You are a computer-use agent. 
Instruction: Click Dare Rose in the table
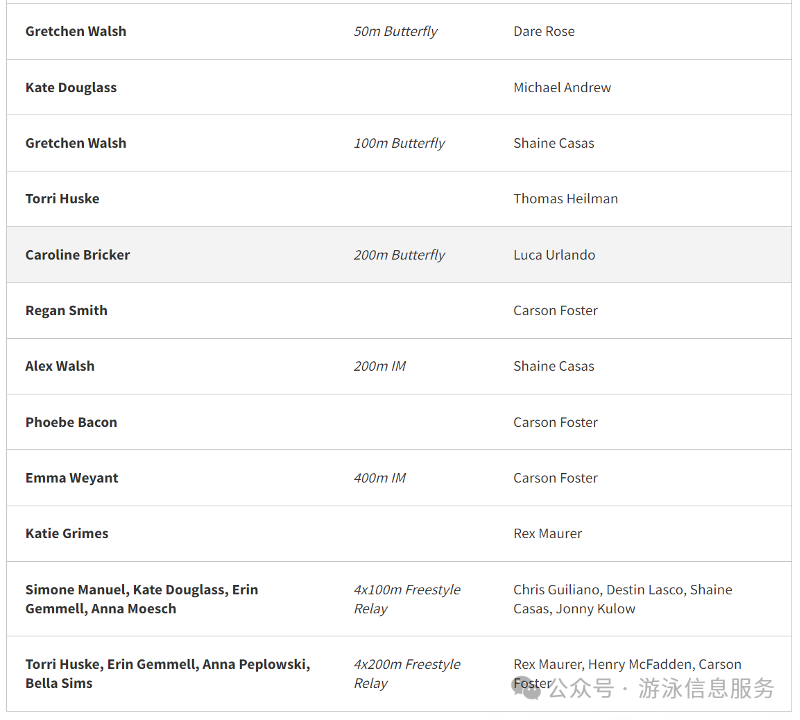544,31
